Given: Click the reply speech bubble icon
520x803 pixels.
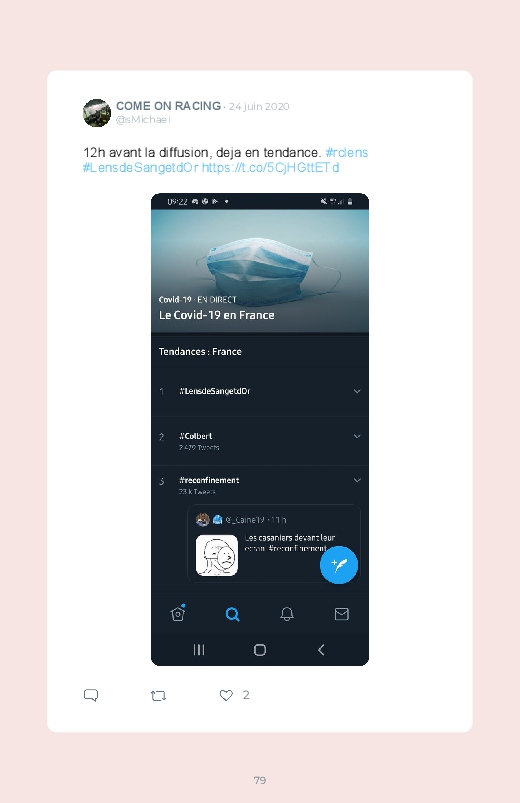Looking at the screenshot, I should click(91, 695).
